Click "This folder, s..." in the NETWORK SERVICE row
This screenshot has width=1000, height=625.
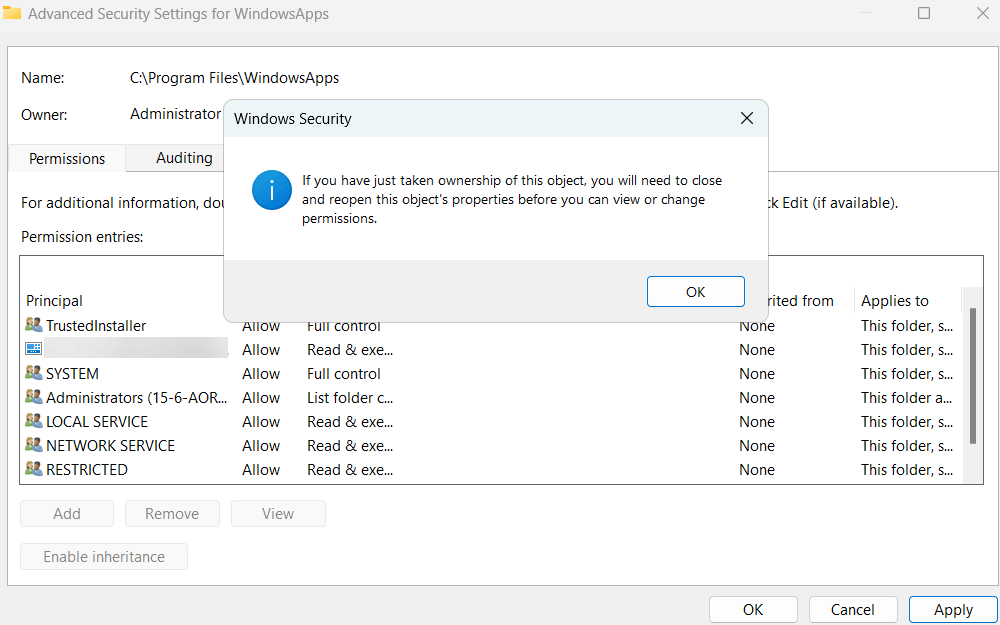click(x=907, y=445)
